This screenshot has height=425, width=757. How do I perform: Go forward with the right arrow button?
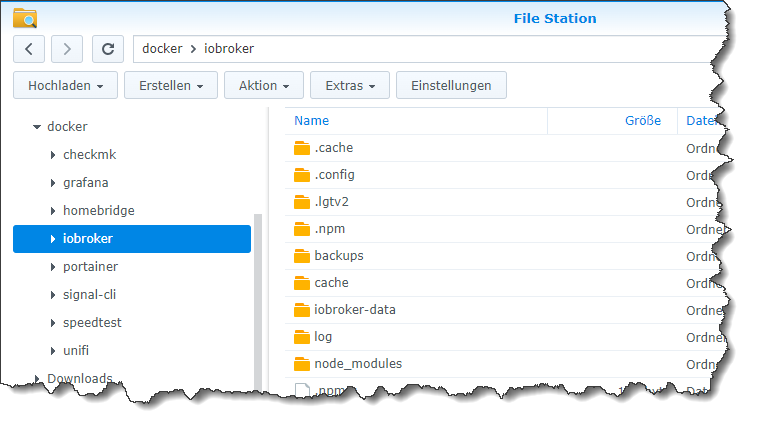67,48
